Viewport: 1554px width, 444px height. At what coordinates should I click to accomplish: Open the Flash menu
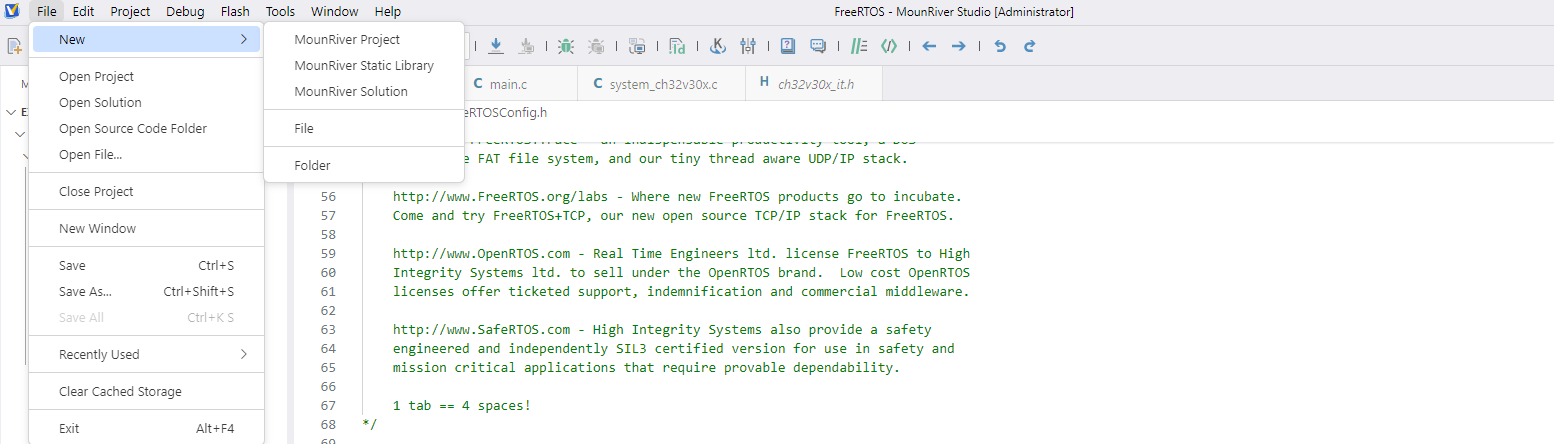click(x=235, y=12)
